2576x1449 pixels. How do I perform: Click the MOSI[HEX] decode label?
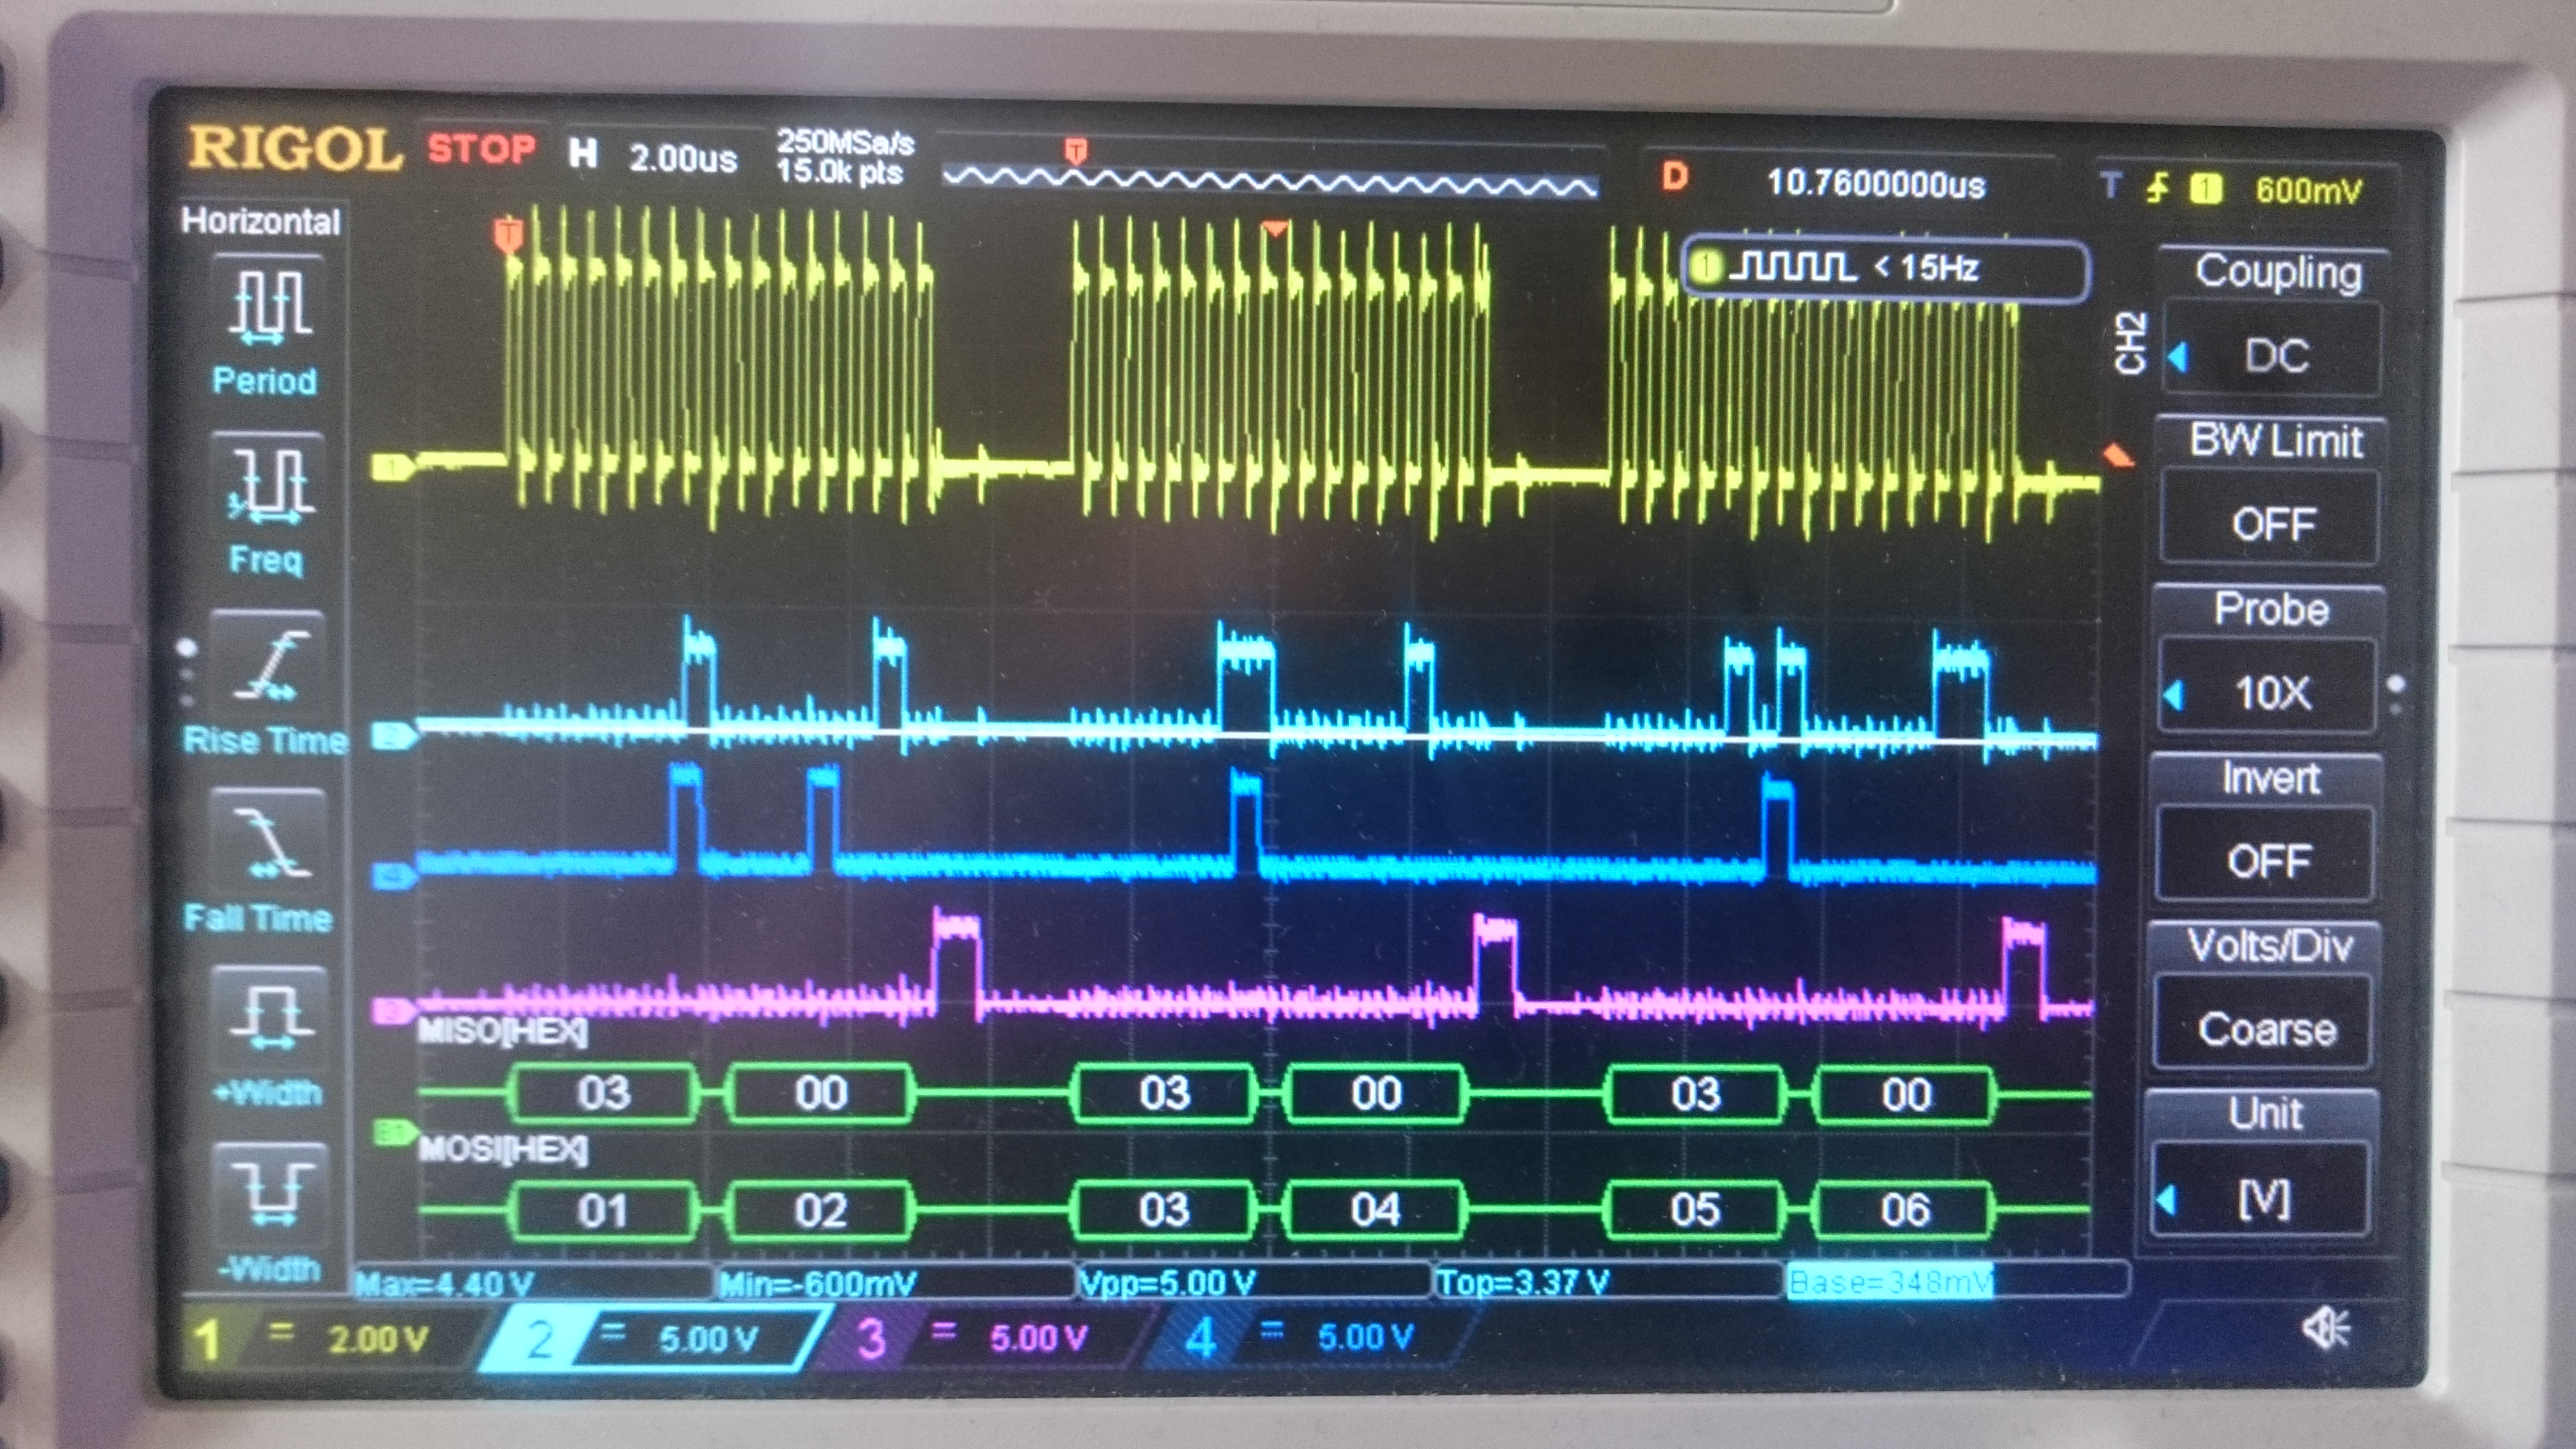click(502, 1149)
